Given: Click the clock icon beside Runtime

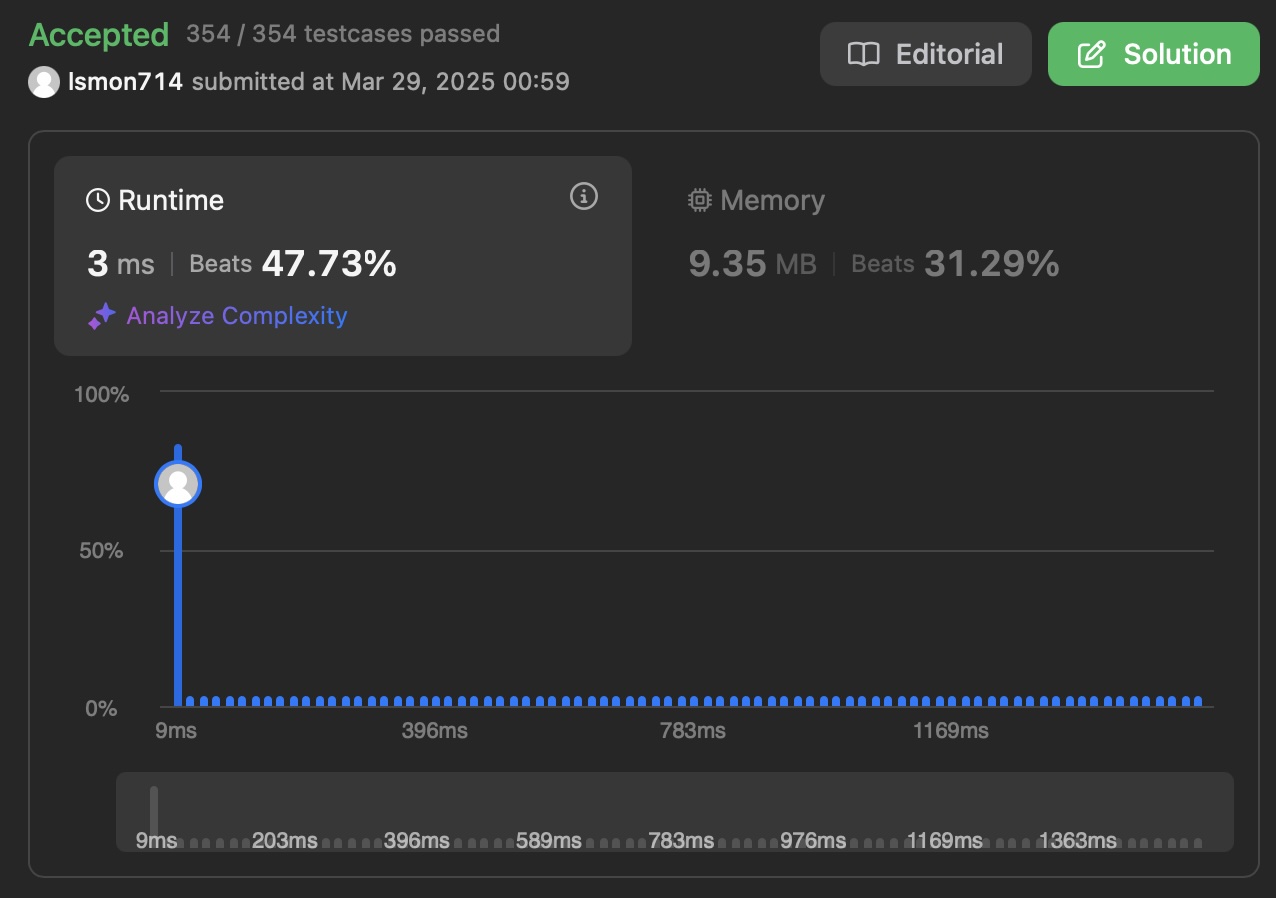Looking at the screenshot, I should click(x=97, y=199).
